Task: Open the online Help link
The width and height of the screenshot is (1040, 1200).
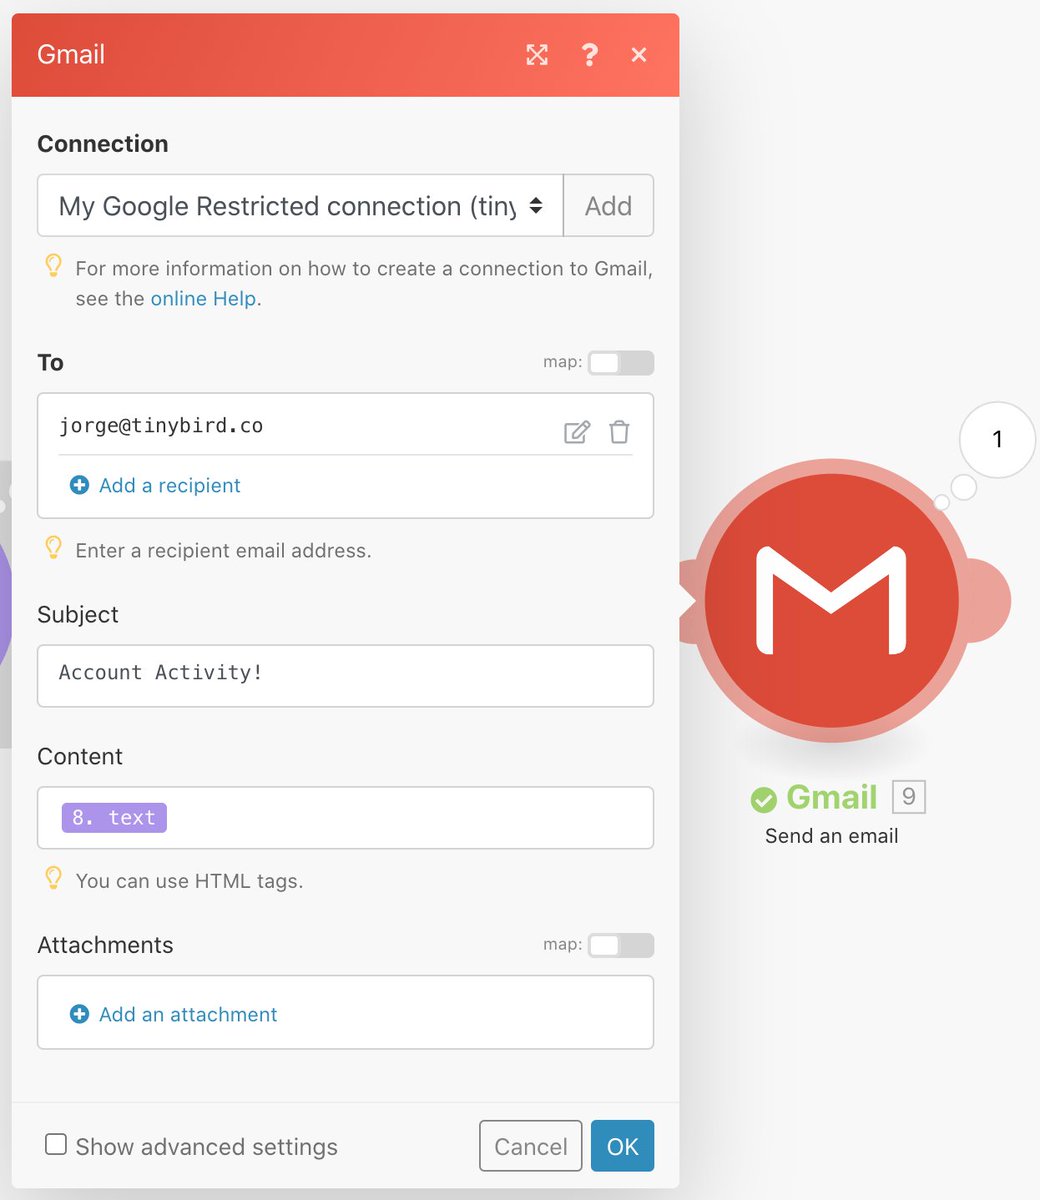Action: pyautogui.click(x=203, y=298)
